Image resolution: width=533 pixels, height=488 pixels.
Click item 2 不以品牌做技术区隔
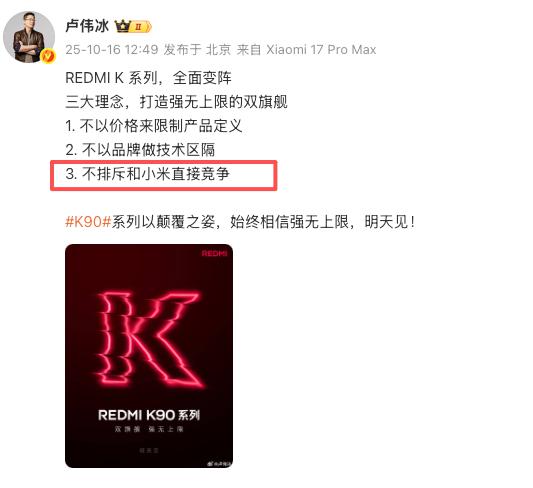tap(140, 150)
